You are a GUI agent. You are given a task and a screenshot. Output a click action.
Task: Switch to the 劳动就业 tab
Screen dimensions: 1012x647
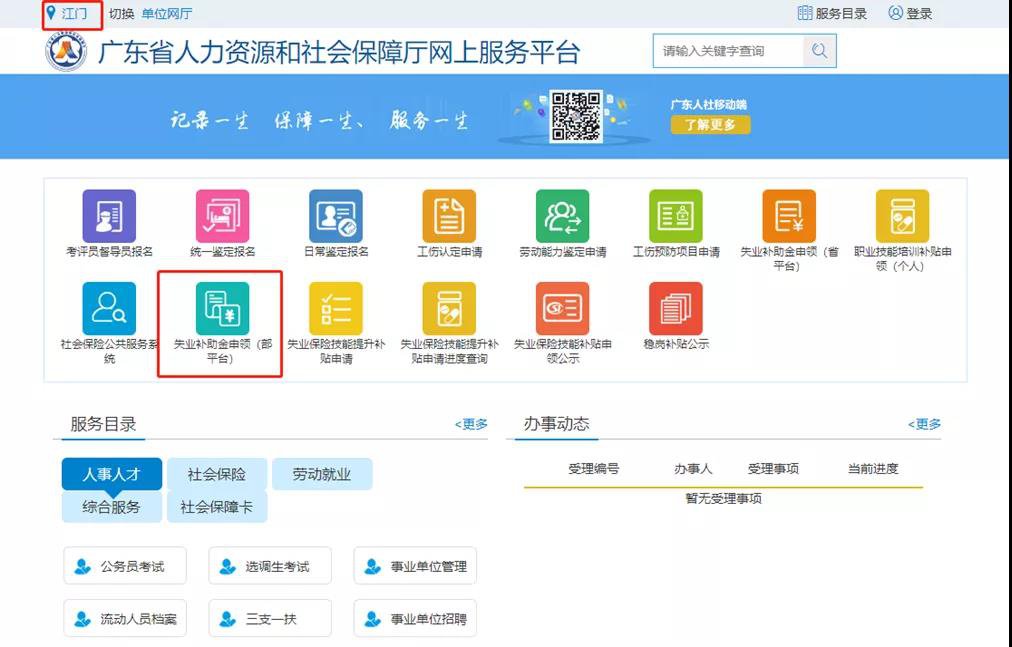(x=322, y=474)
